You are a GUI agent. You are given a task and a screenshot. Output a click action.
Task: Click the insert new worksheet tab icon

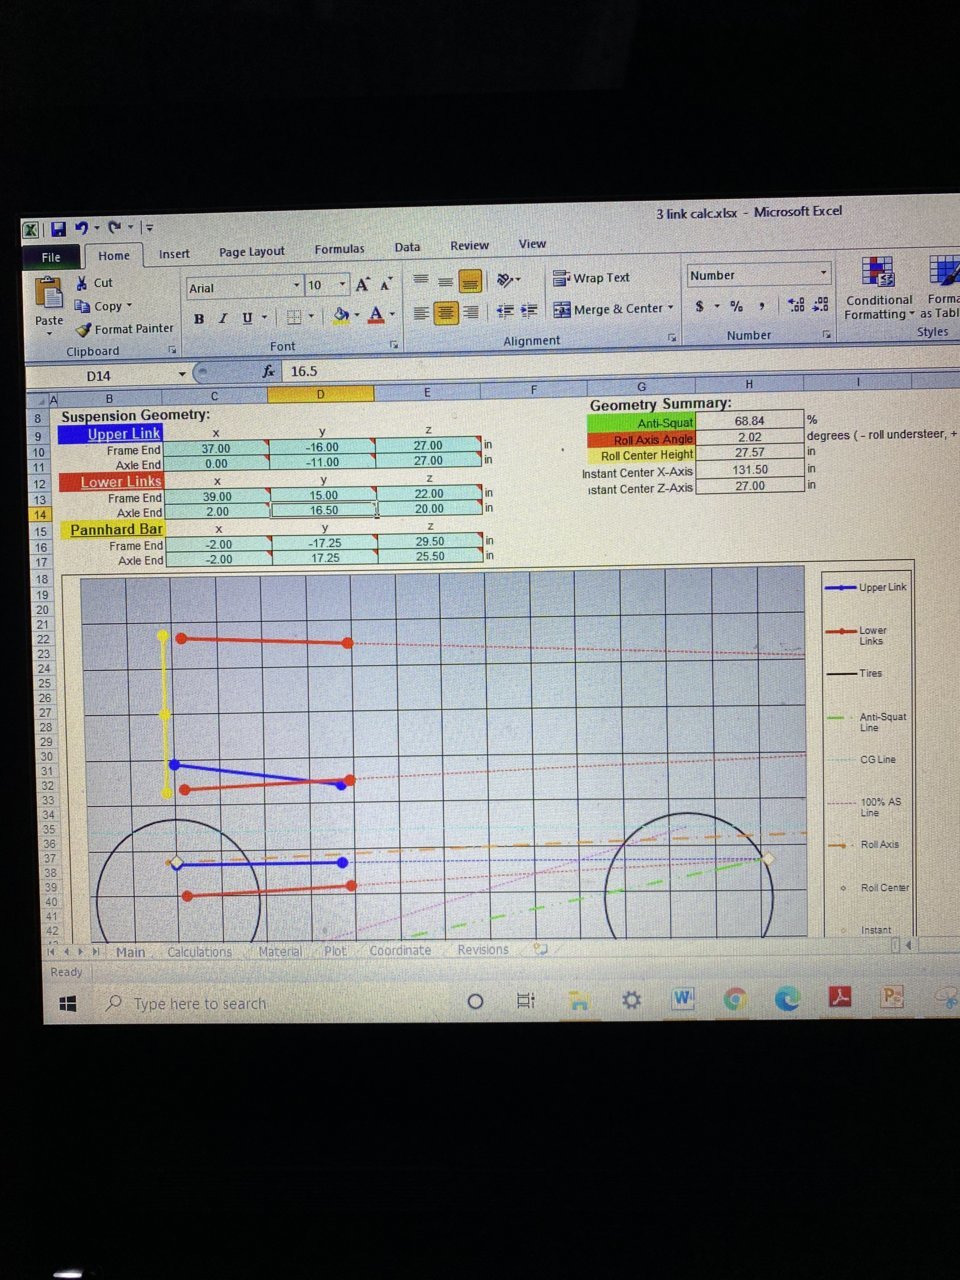[x=541, y=949]
